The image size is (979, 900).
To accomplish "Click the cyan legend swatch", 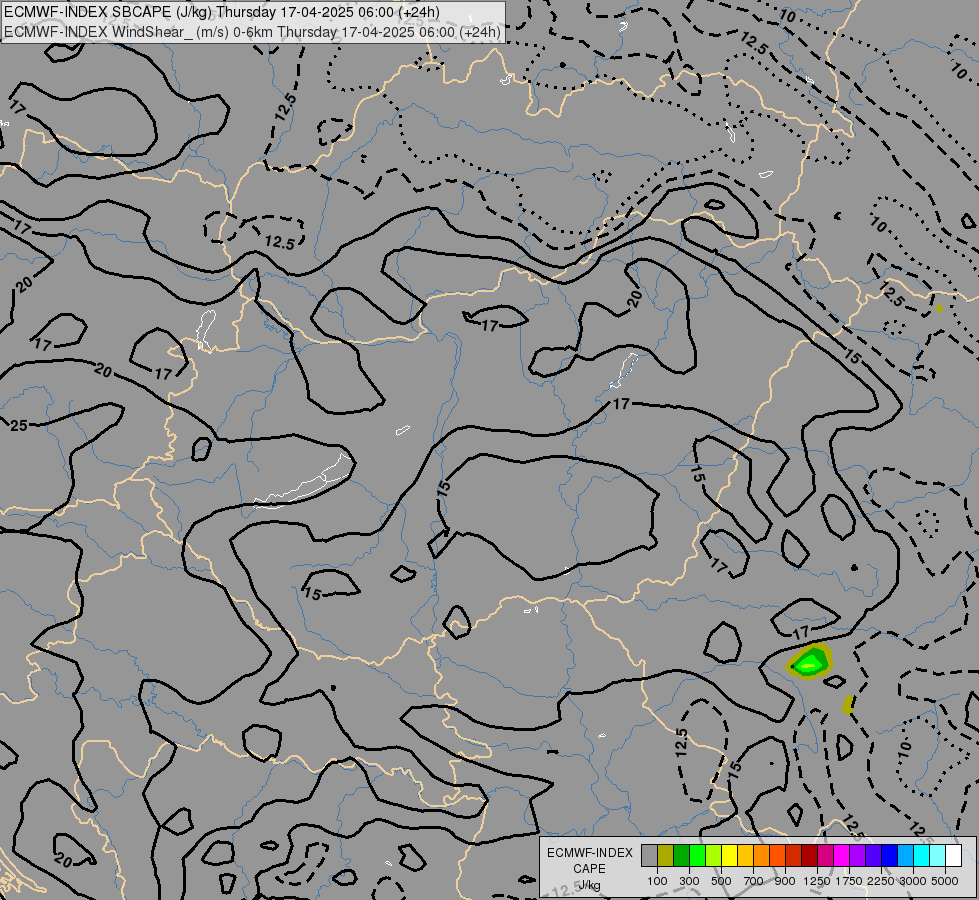I will [922, 856].
